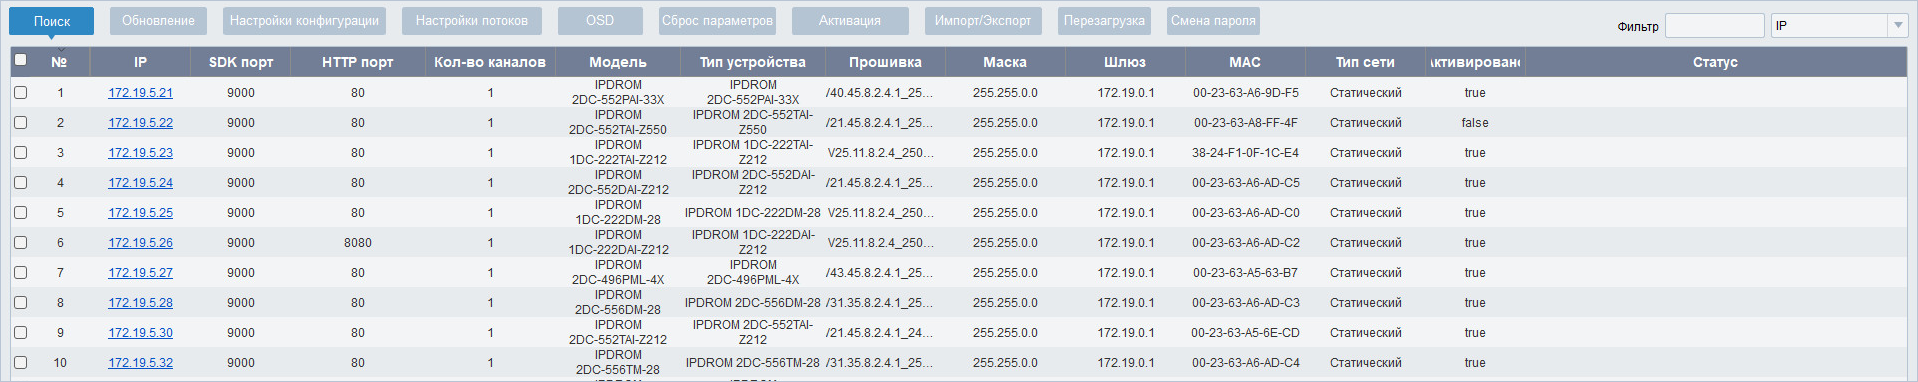Open the 172.19.5.21 IP link

click(140, 93)
